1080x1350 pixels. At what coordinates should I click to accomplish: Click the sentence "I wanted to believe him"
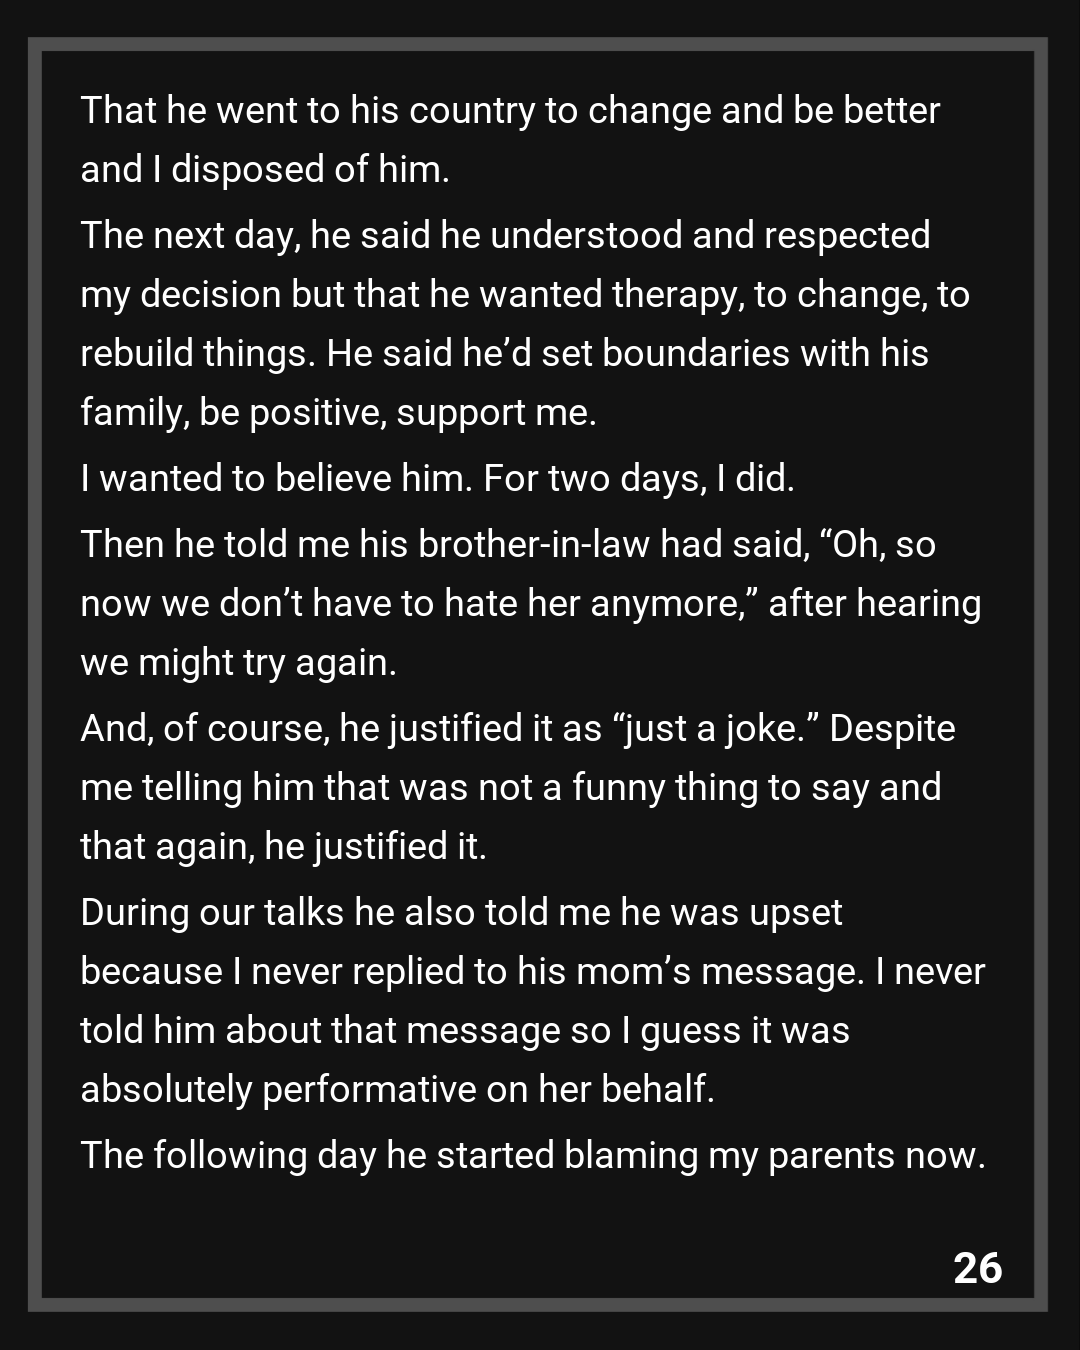pyautogui.click(x=274, y=478)
